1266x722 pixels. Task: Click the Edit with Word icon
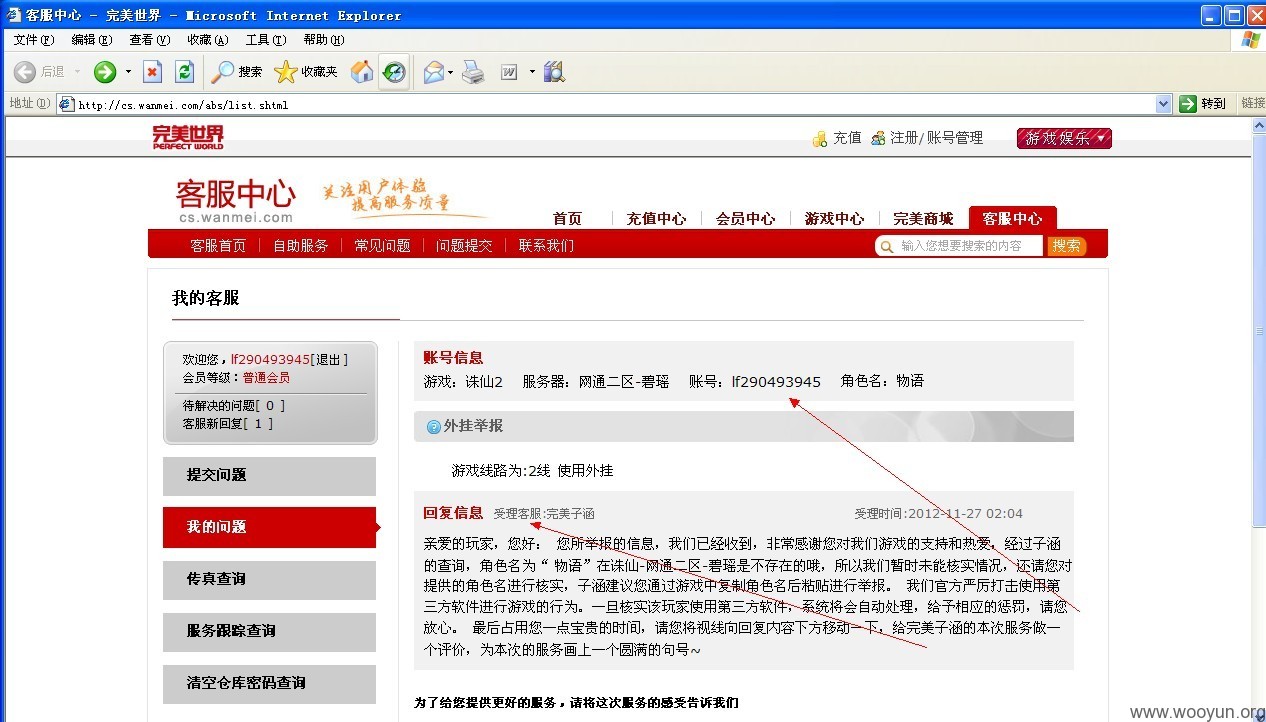point(508,72)
